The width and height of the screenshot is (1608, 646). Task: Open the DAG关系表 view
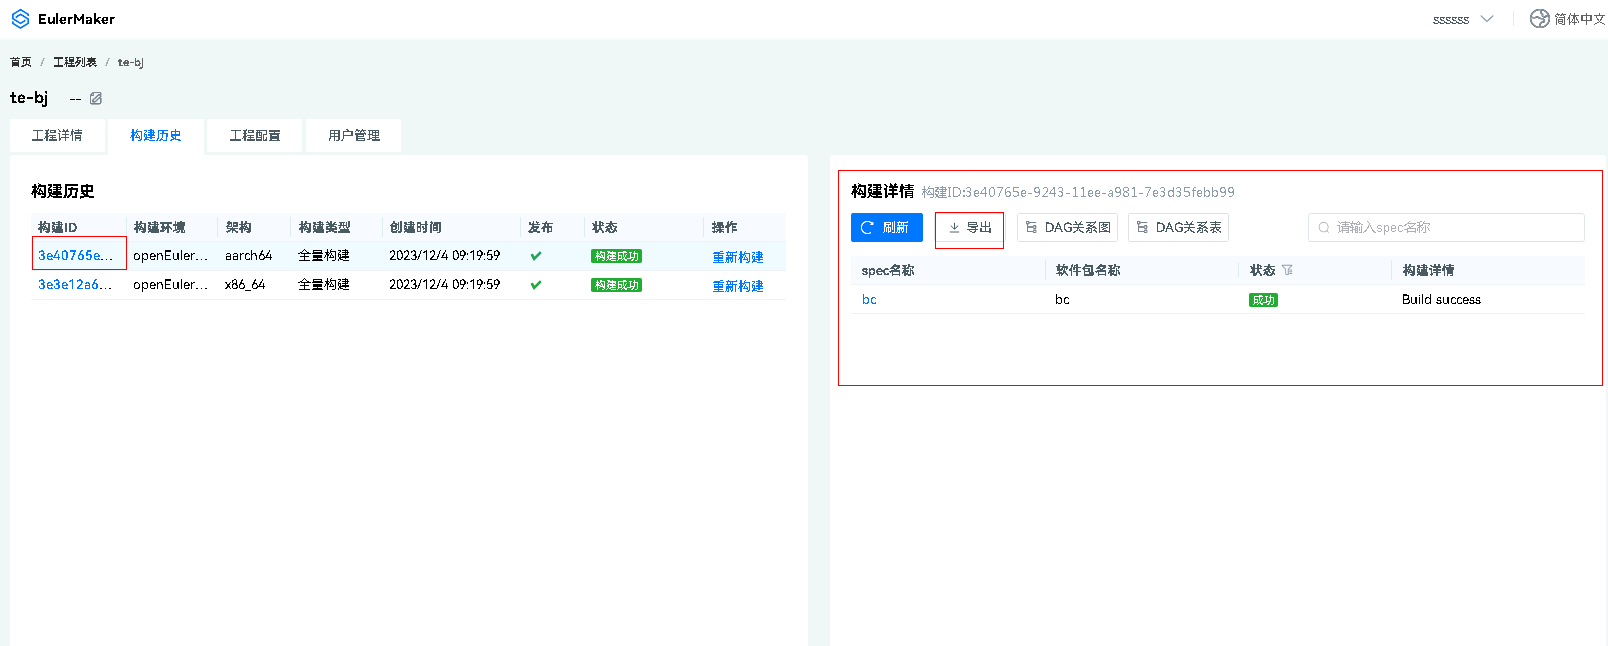pyautogui.click(x=1178, y=228)
